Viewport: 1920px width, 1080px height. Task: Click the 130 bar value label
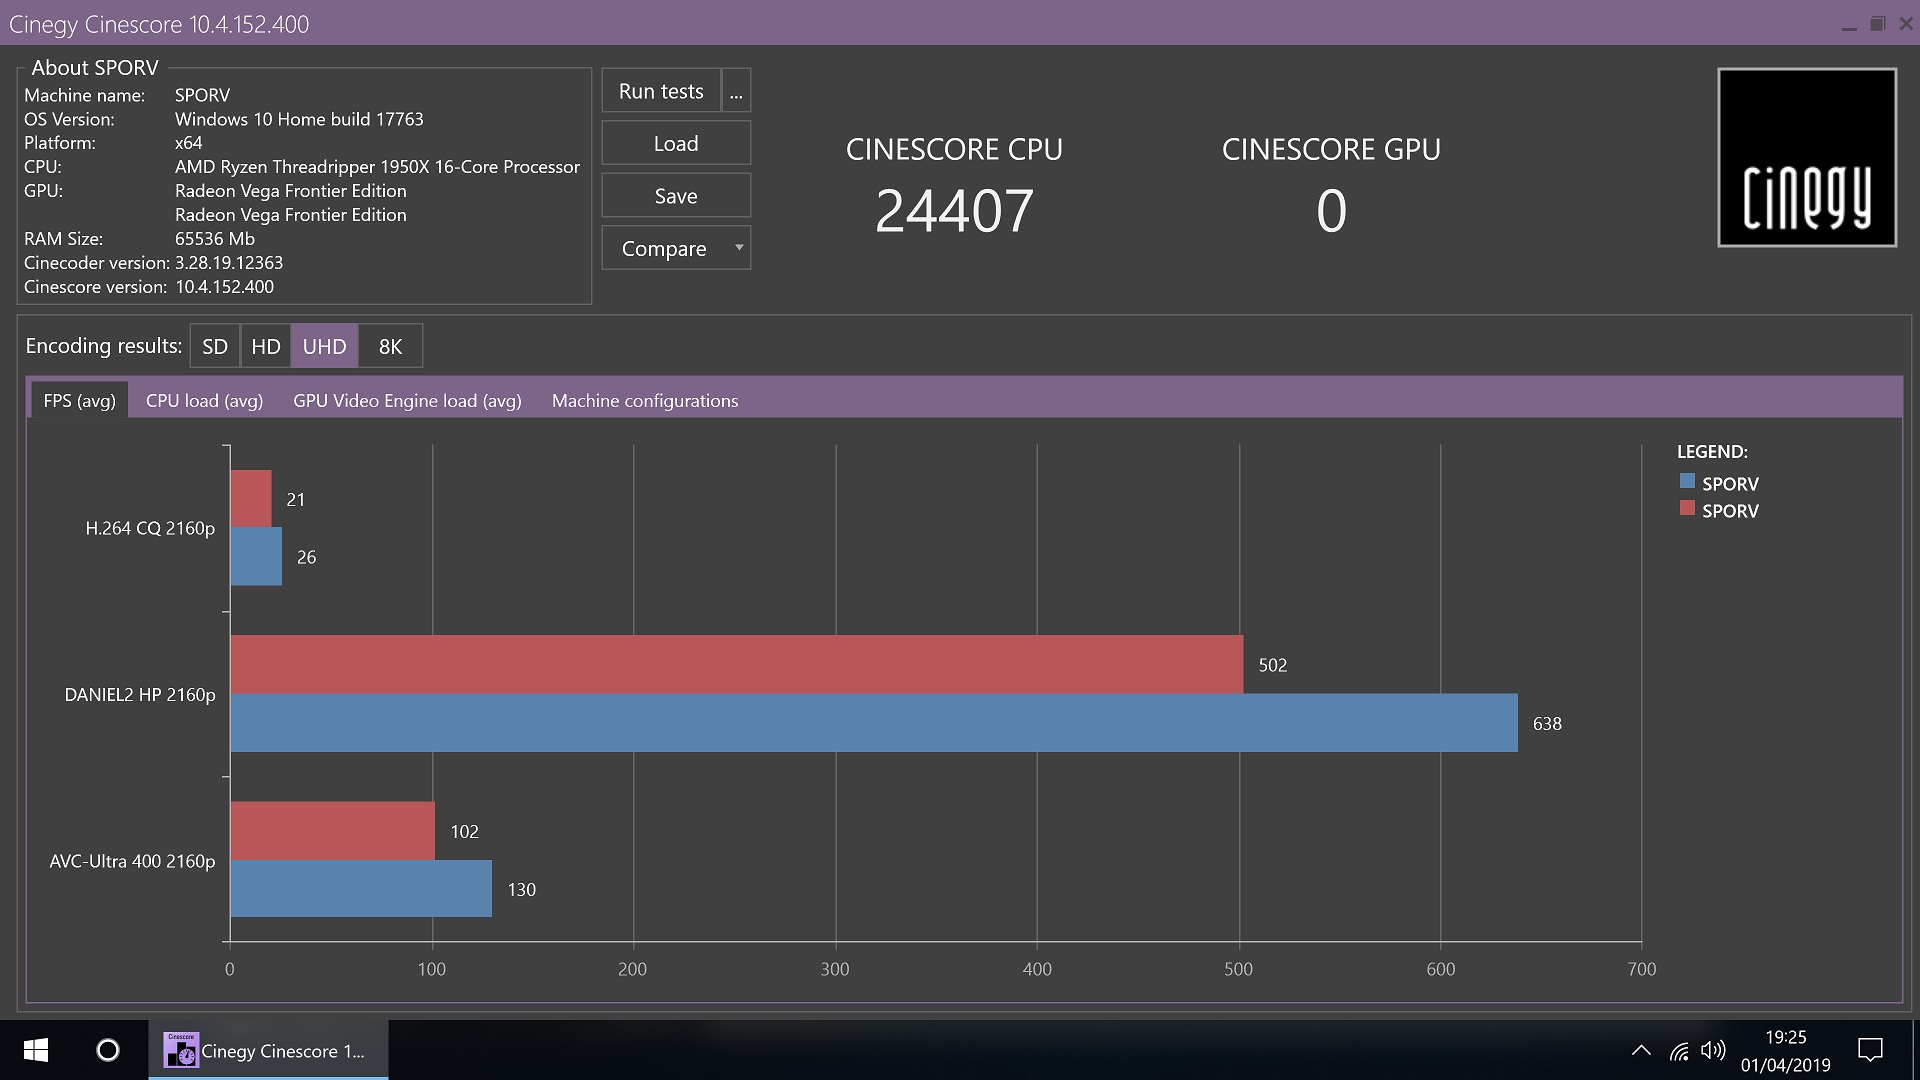pyautogui.click(x=521, y=889)
